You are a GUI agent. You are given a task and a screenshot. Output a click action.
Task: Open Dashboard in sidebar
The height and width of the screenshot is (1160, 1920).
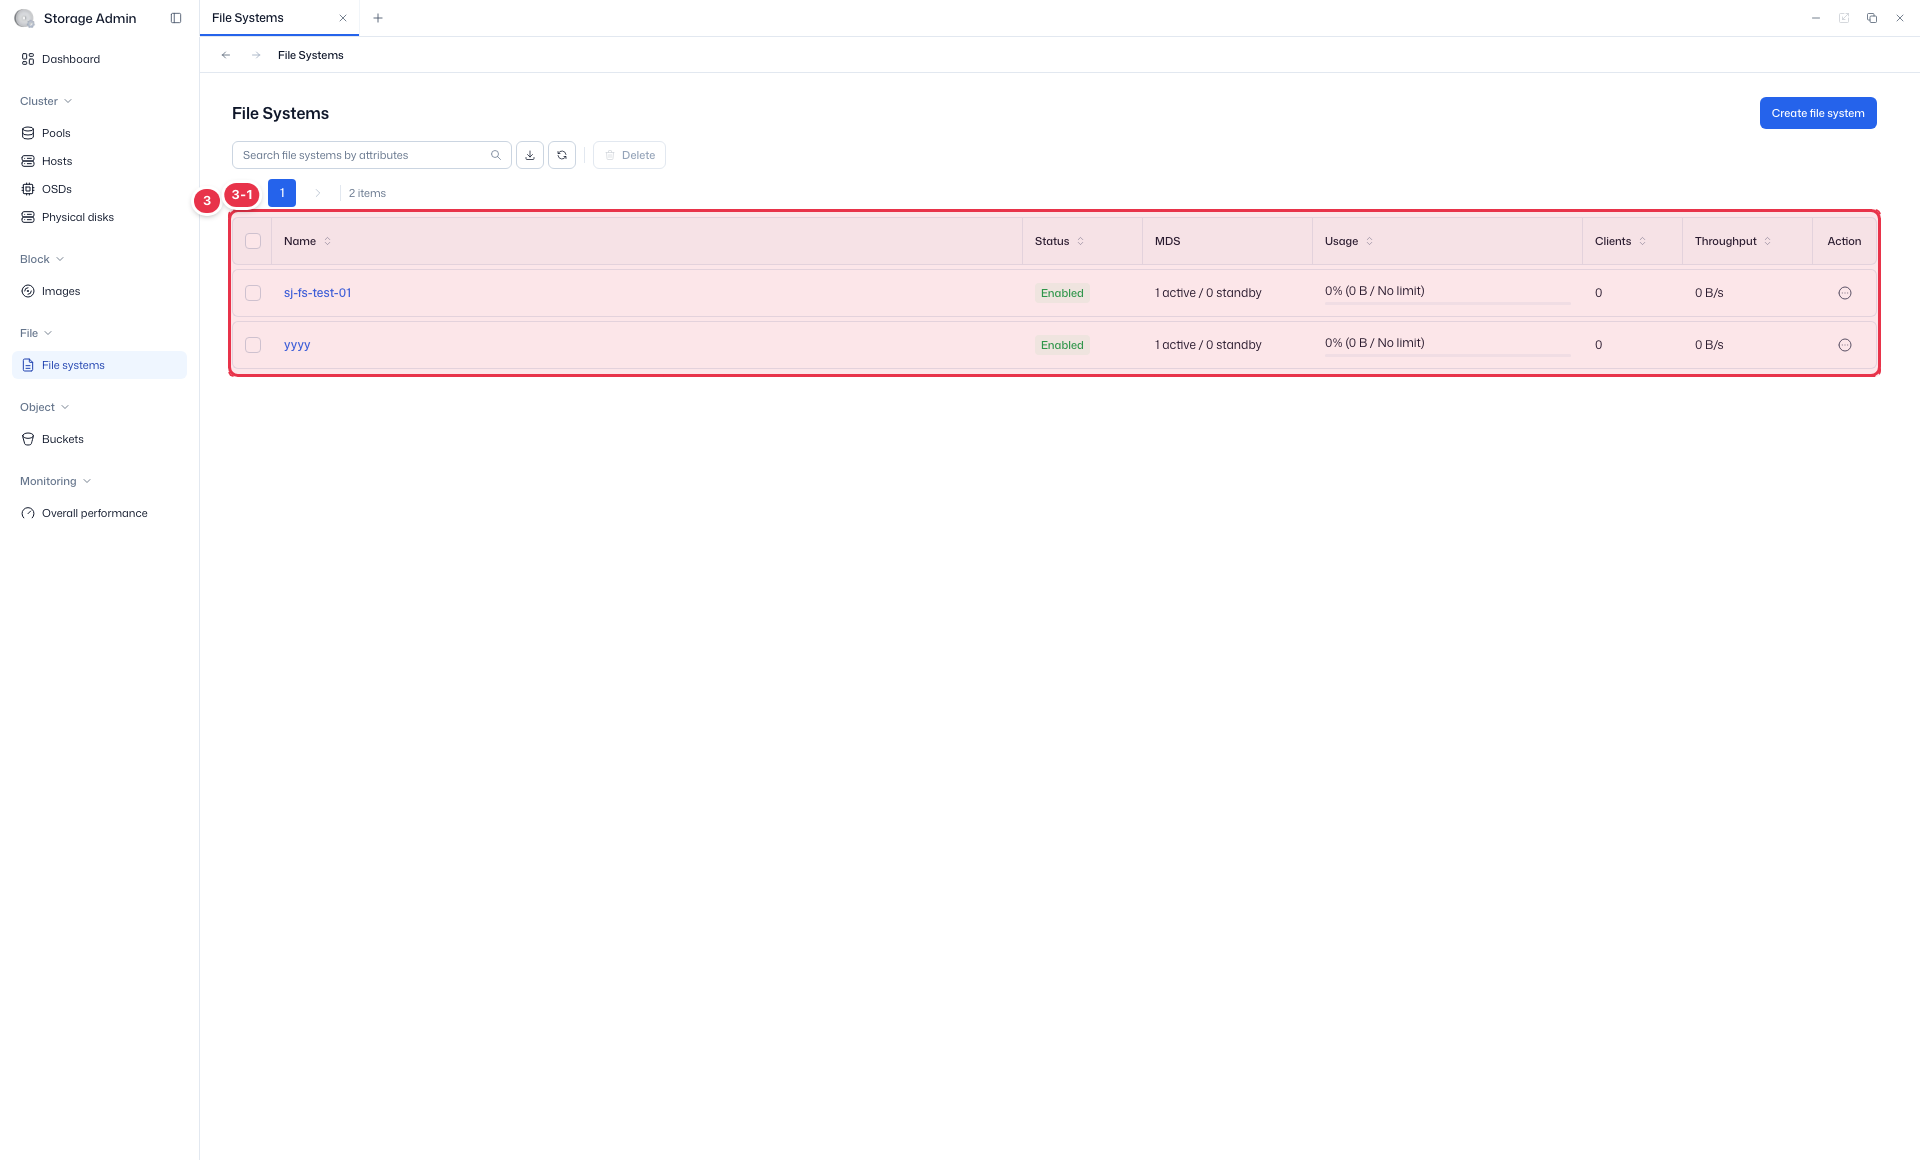click(99, 59)
